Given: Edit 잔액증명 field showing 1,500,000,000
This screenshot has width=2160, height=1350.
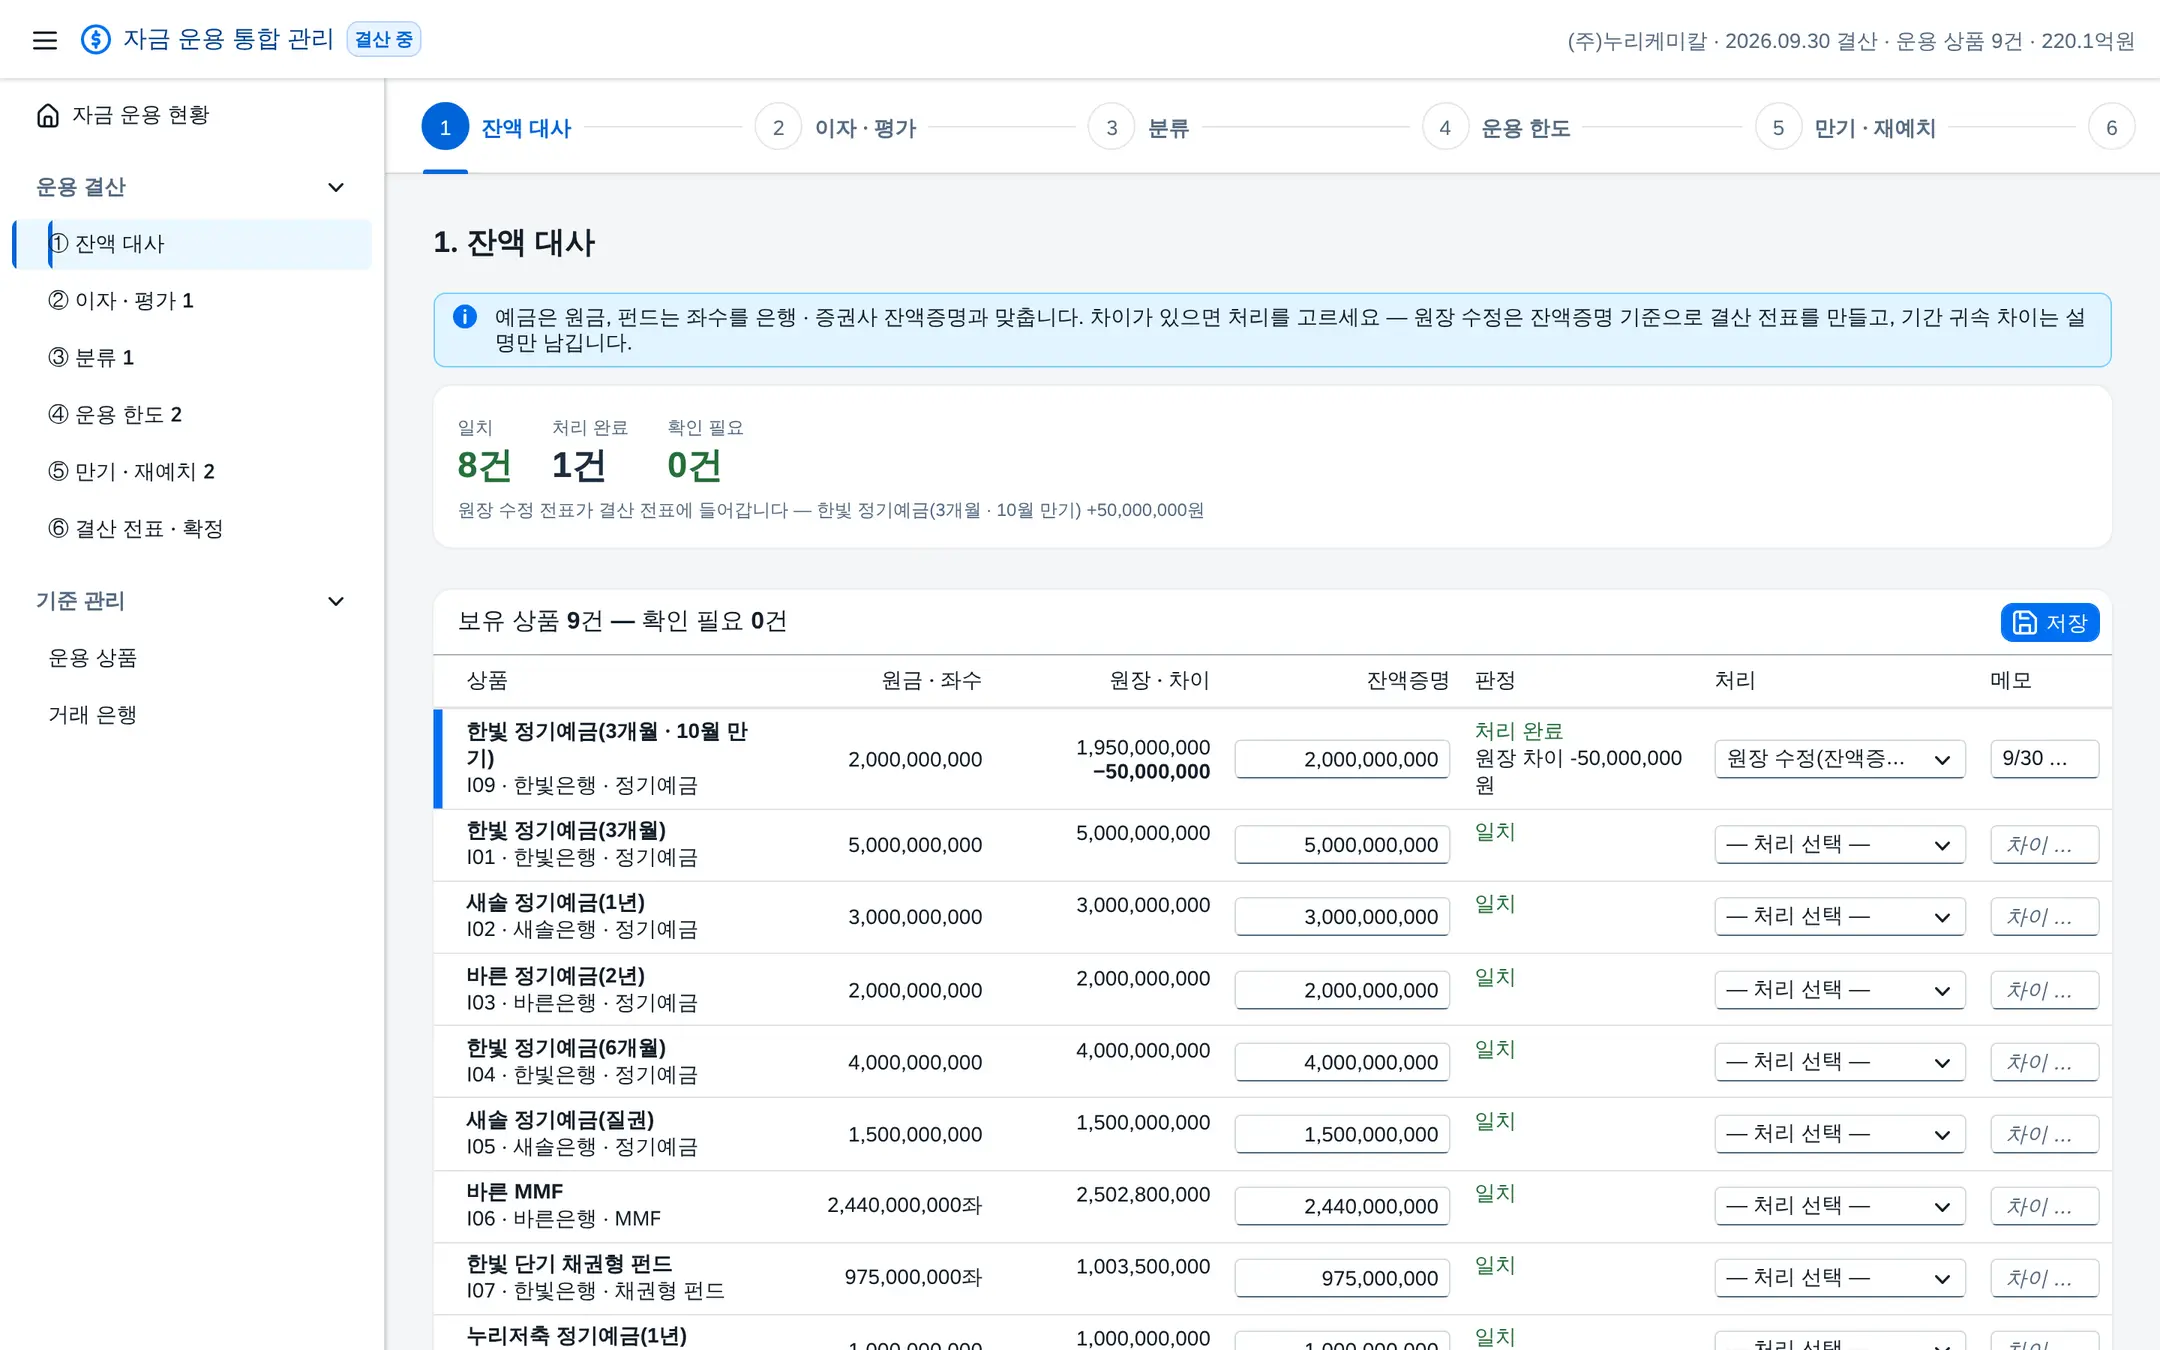Looking at the screenshot, I should [1342, 1134].
